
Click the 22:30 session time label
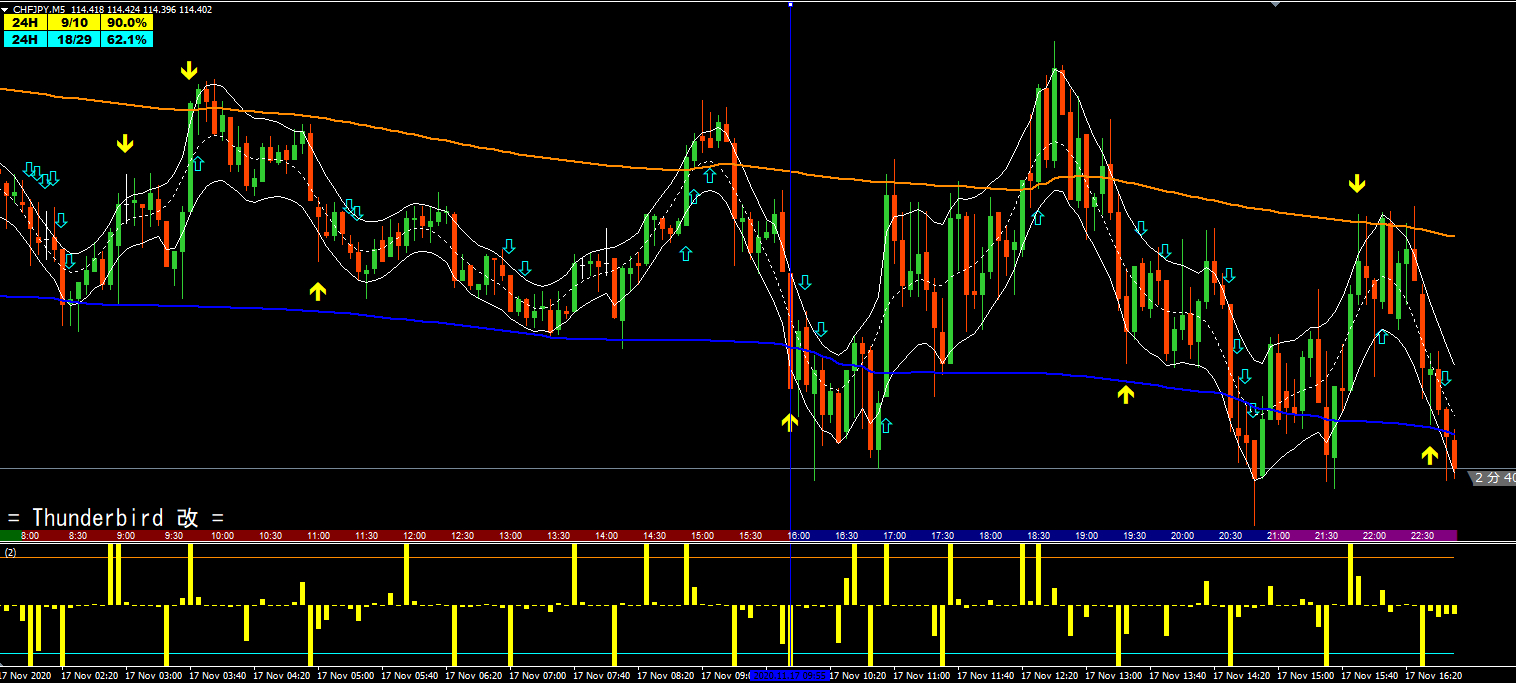[x=1422, y=536]
